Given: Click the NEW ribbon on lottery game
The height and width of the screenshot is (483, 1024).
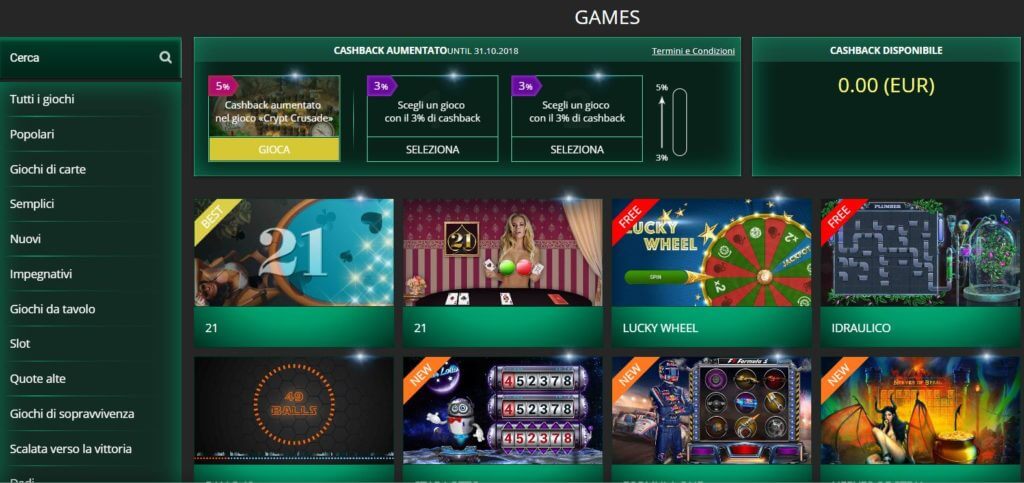Looking at the screenshot, I should 423,375.
